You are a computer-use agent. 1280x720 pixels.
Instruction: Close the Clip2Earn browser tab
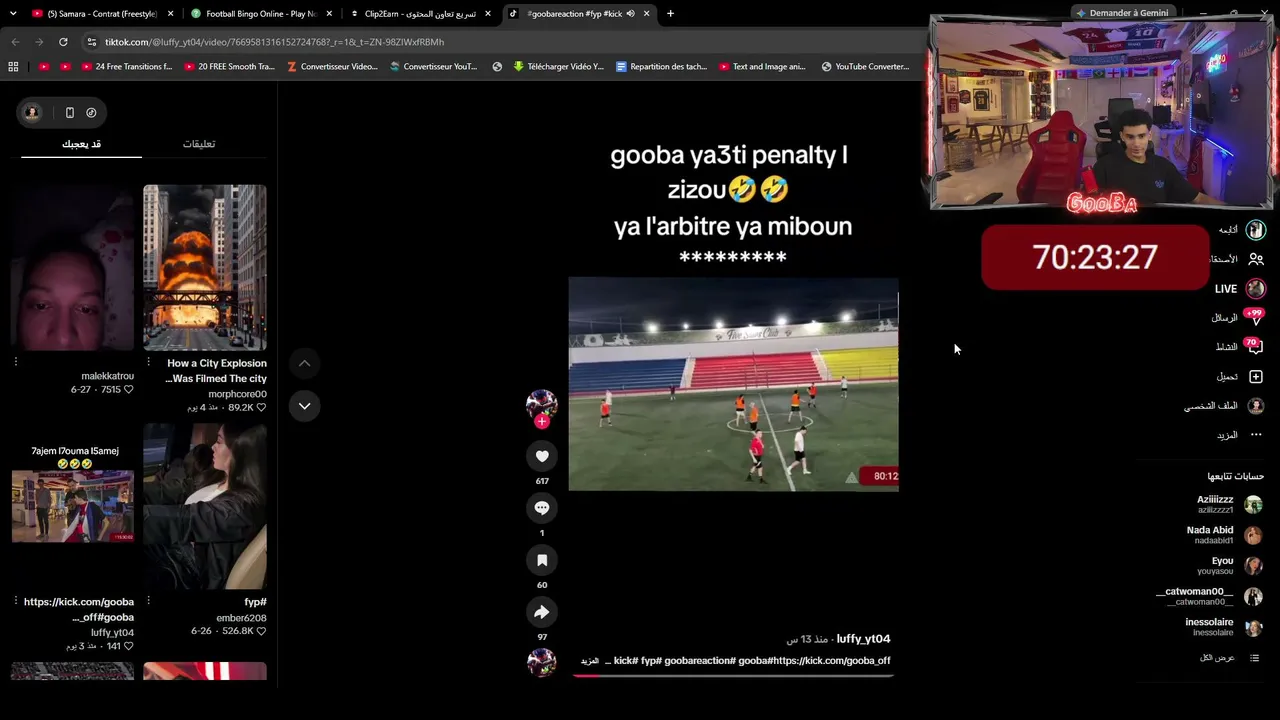(488, 14)
